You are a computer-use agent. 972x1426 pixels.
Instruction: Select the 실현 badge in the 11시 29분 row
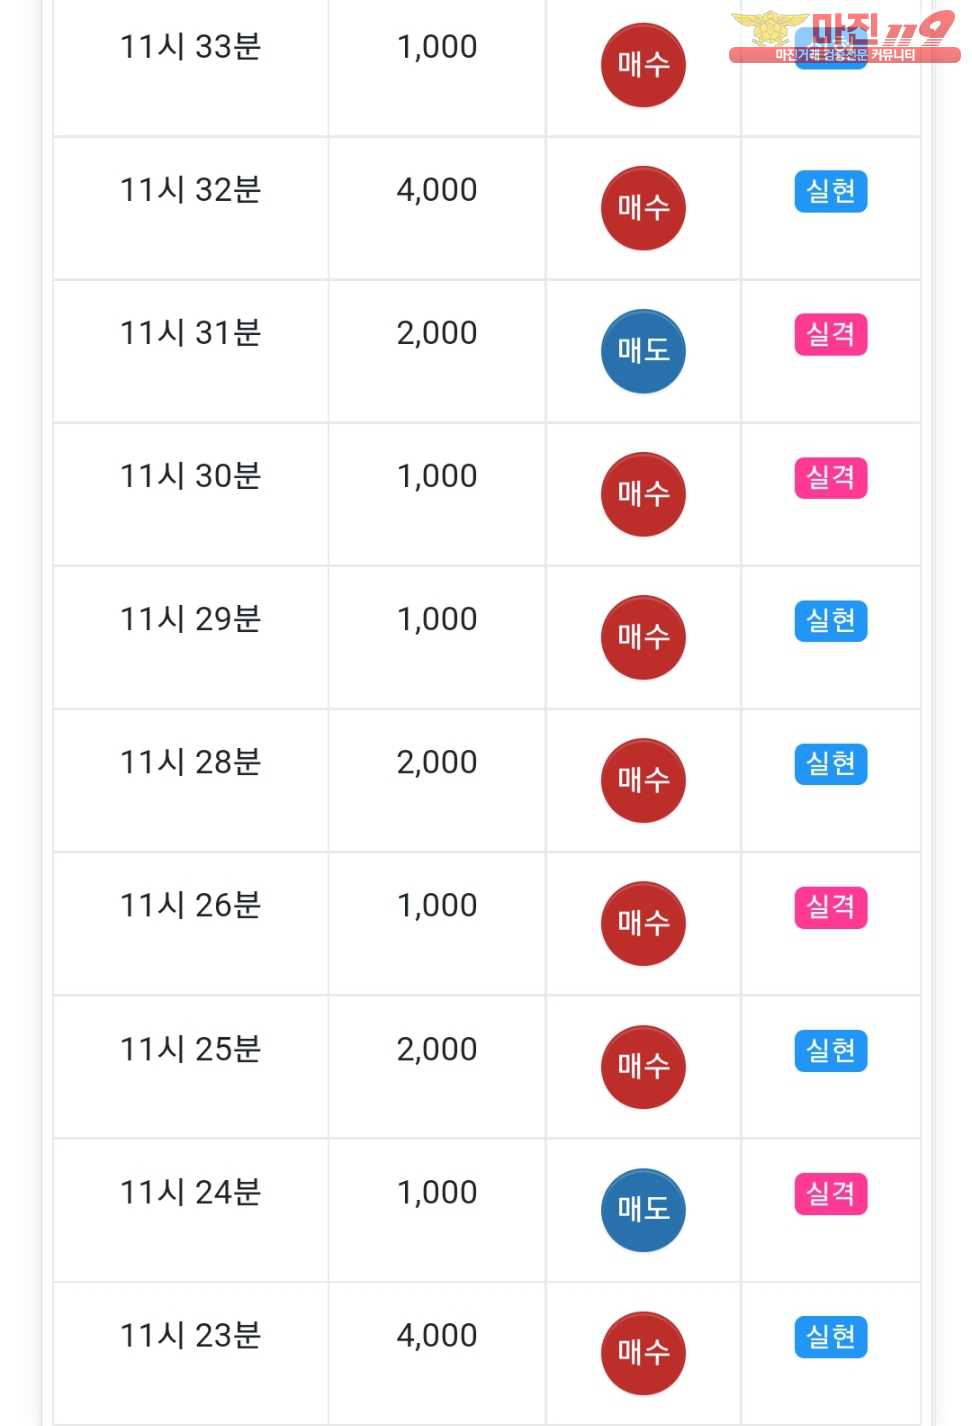click(x=831, y=620)
